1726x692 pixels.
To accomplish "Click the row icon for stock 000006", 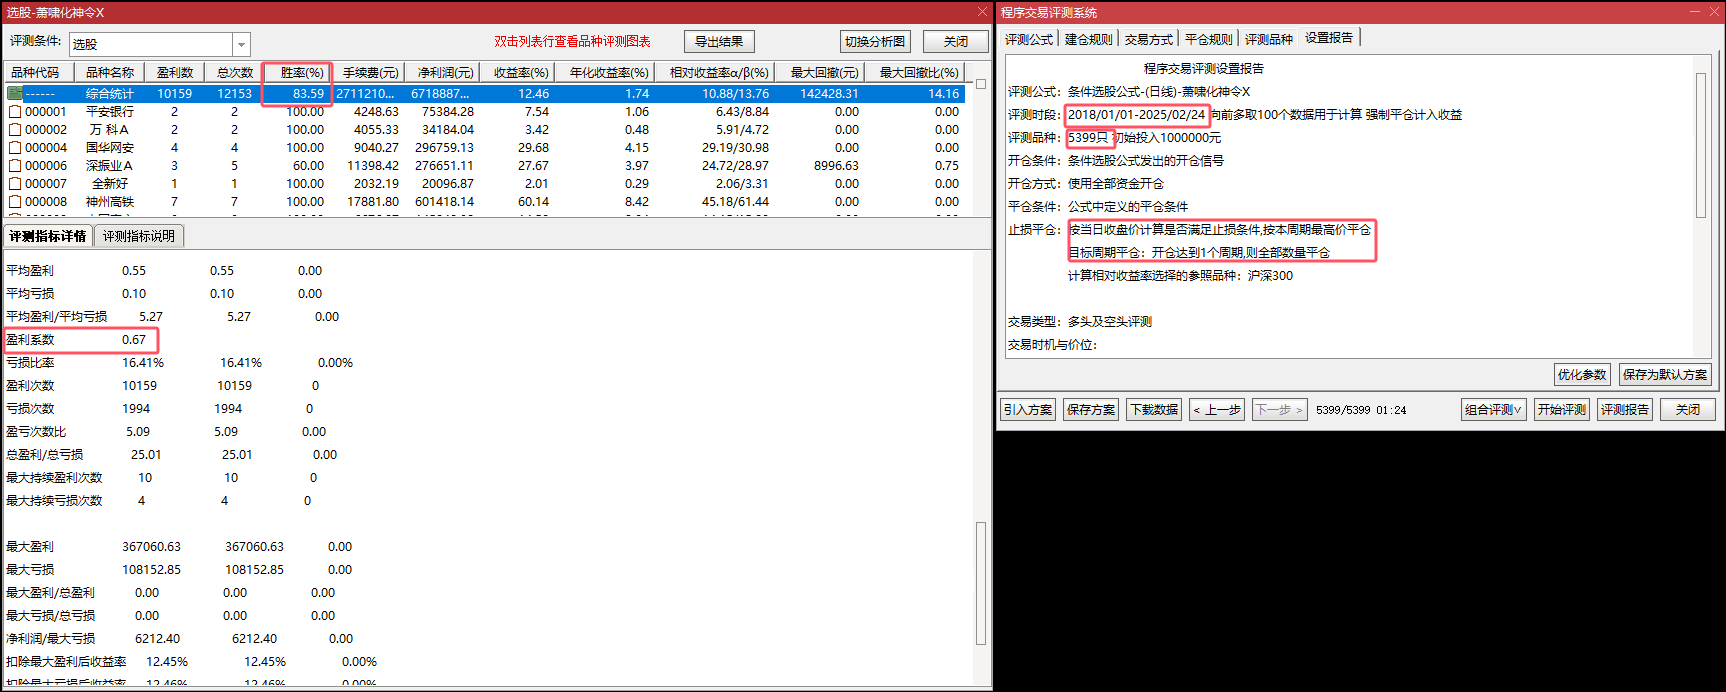I will click(x=14, y=166).
